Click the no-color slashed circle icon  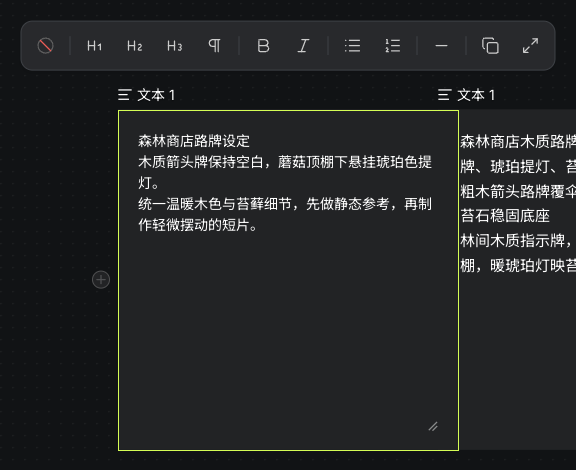tap(46, 46)
